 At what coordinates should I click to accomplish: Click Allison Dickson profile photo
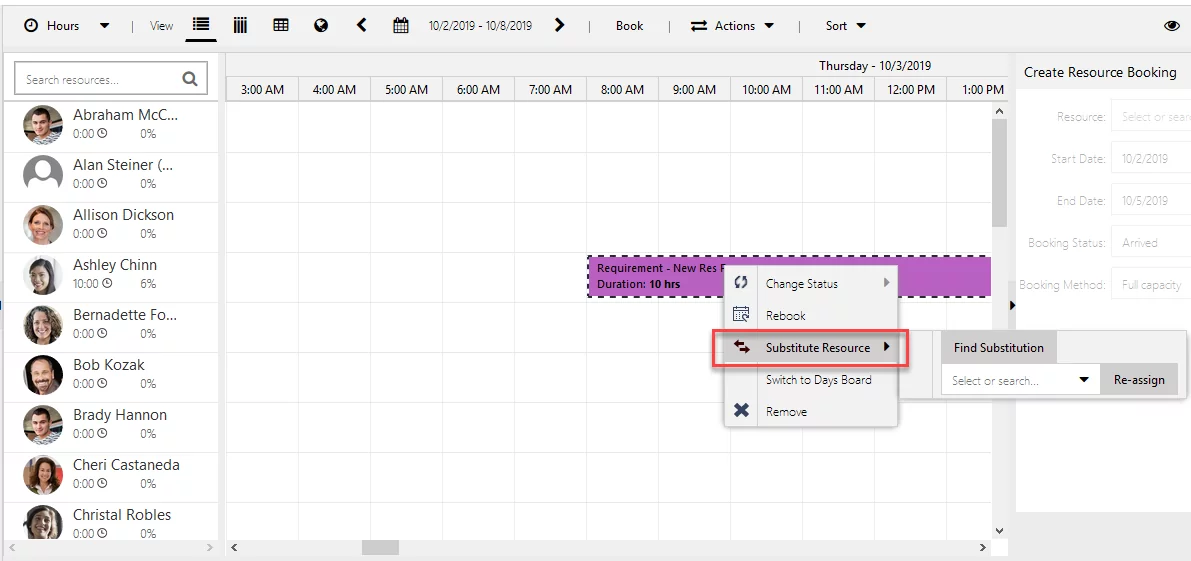coord(43,225)
